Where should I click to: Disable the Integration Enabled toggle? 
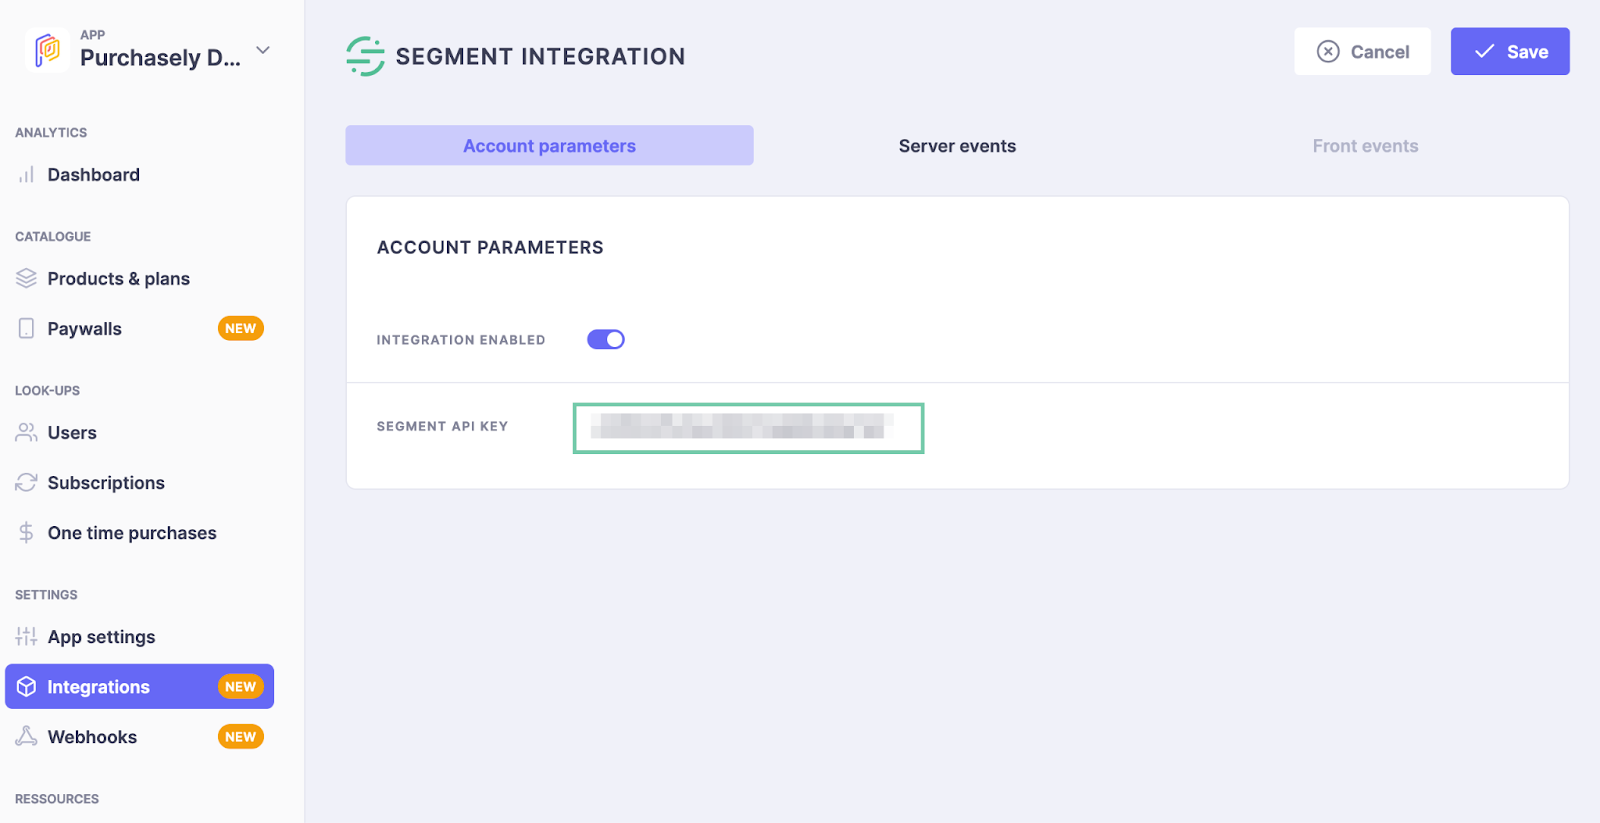pyautogui.click(x=606, y=340)
